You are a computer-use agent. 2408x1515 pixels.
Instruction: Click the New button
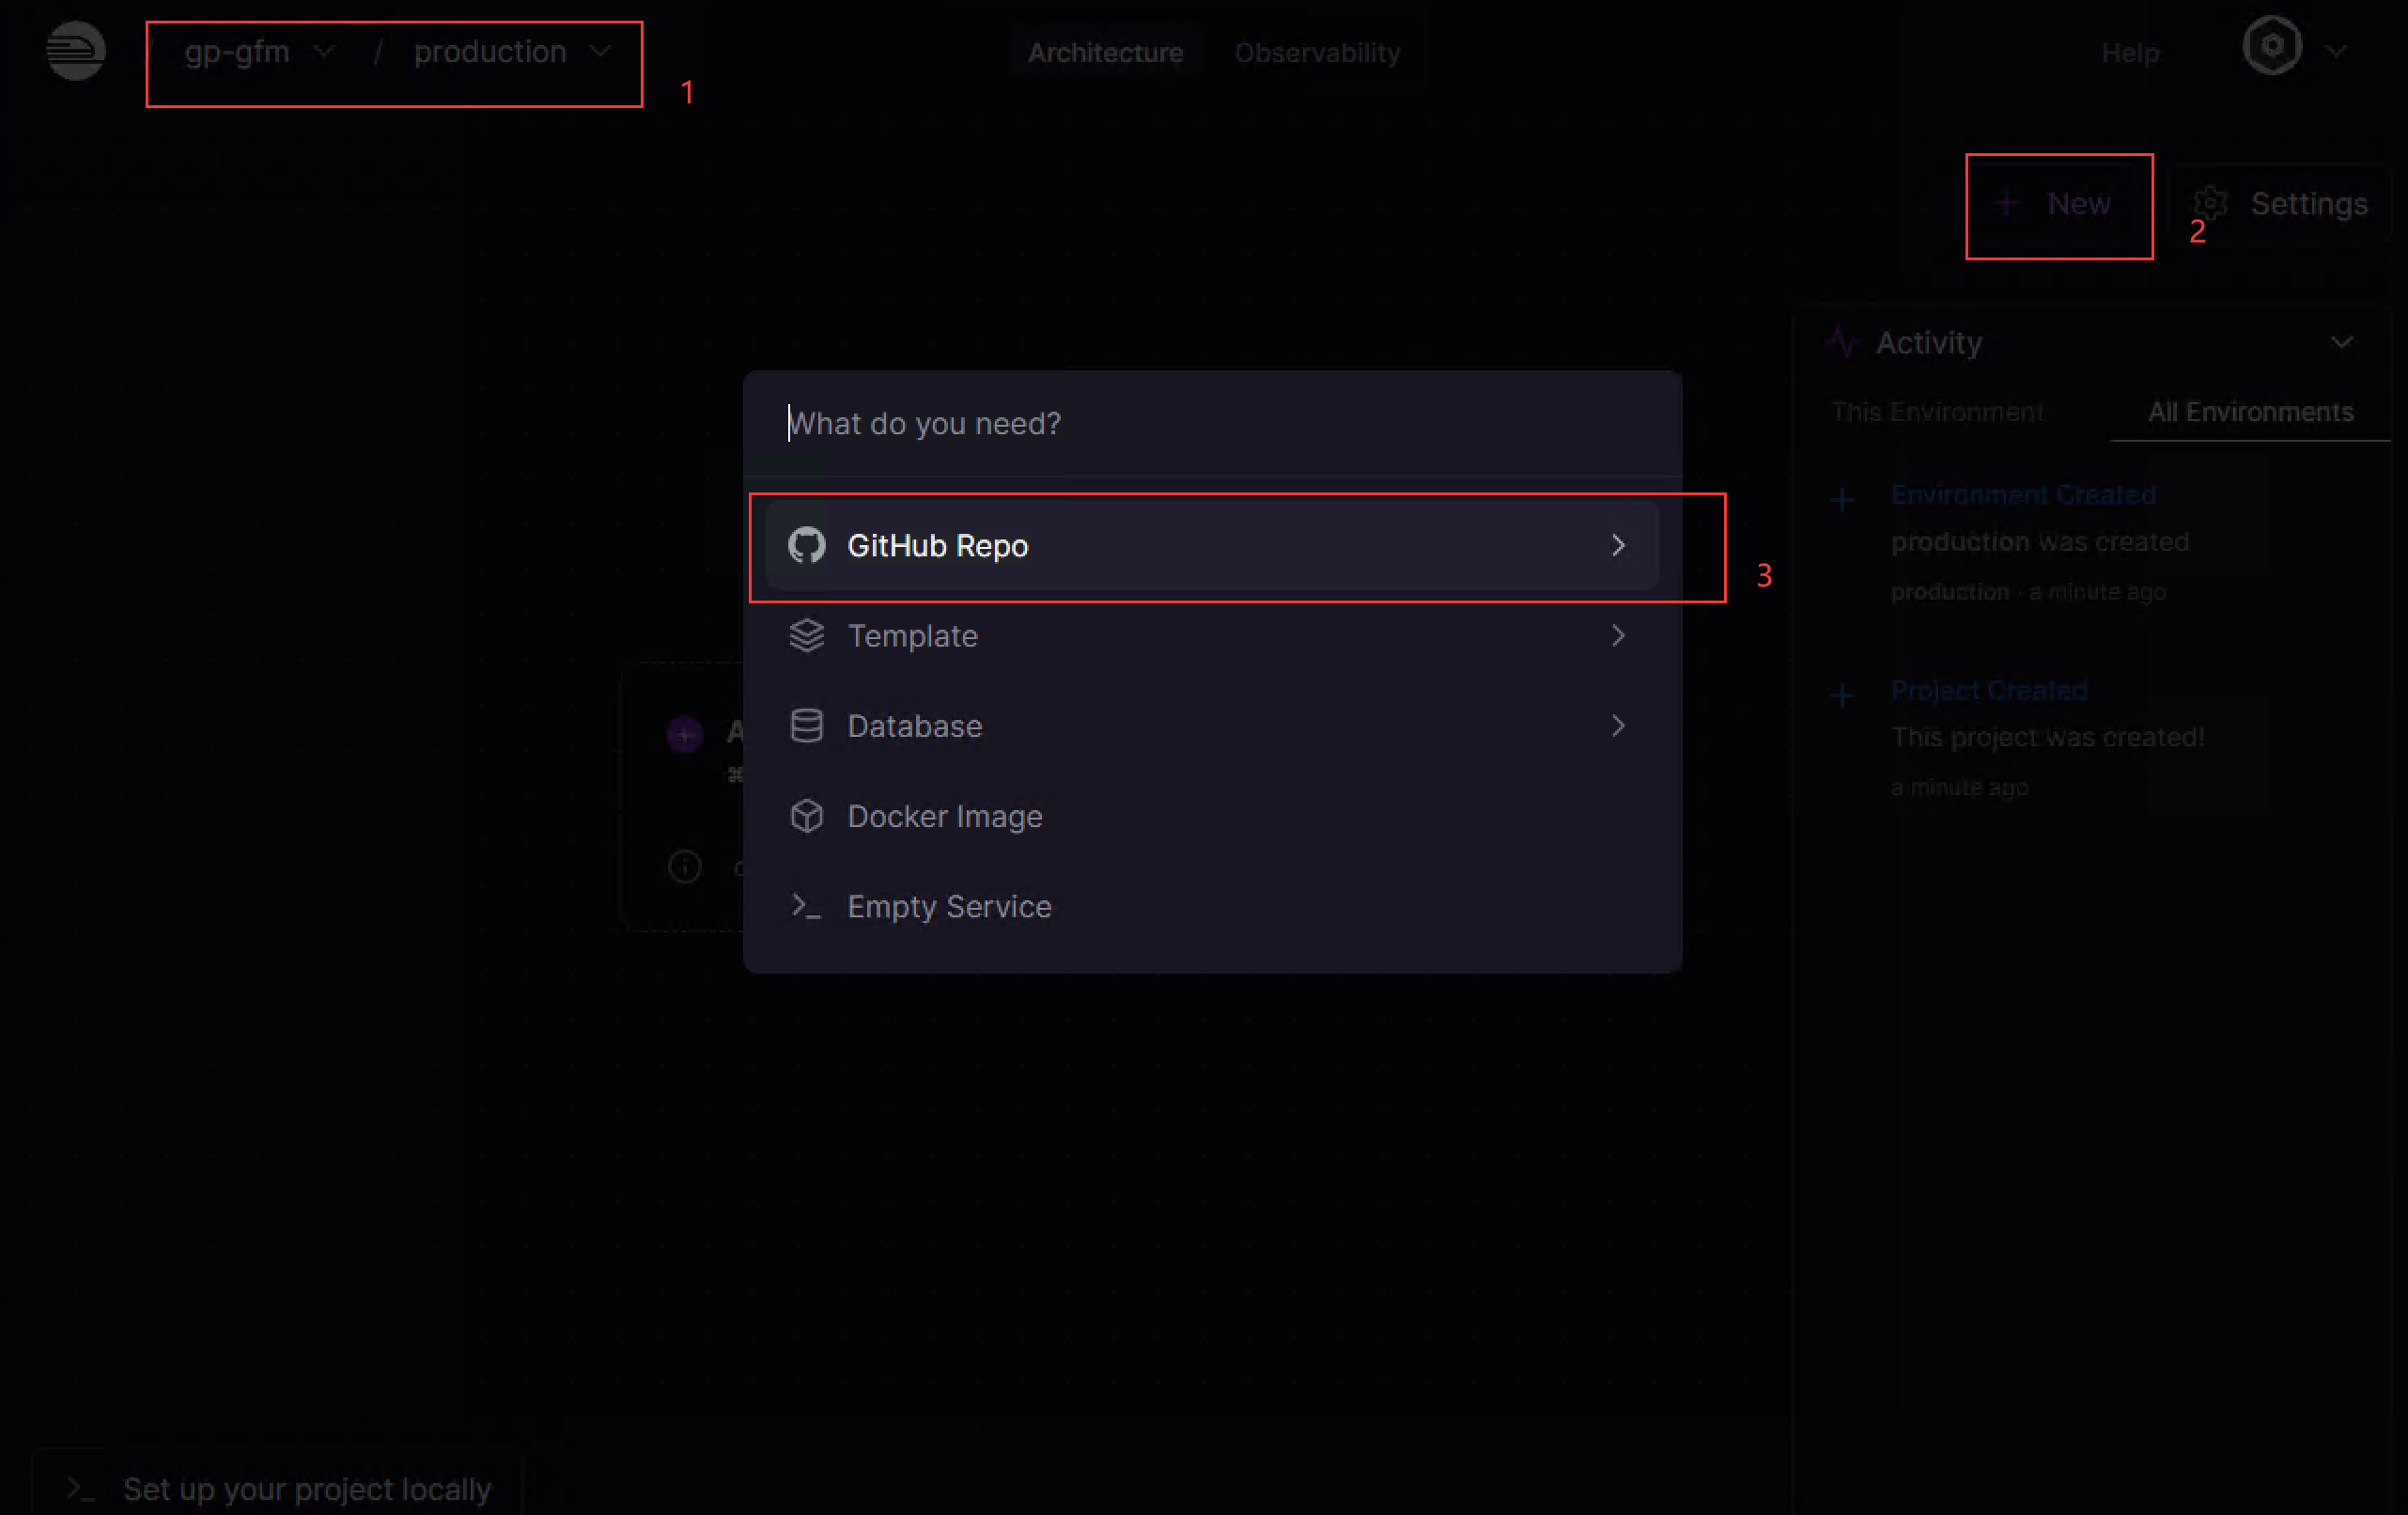click(2057, 204)
